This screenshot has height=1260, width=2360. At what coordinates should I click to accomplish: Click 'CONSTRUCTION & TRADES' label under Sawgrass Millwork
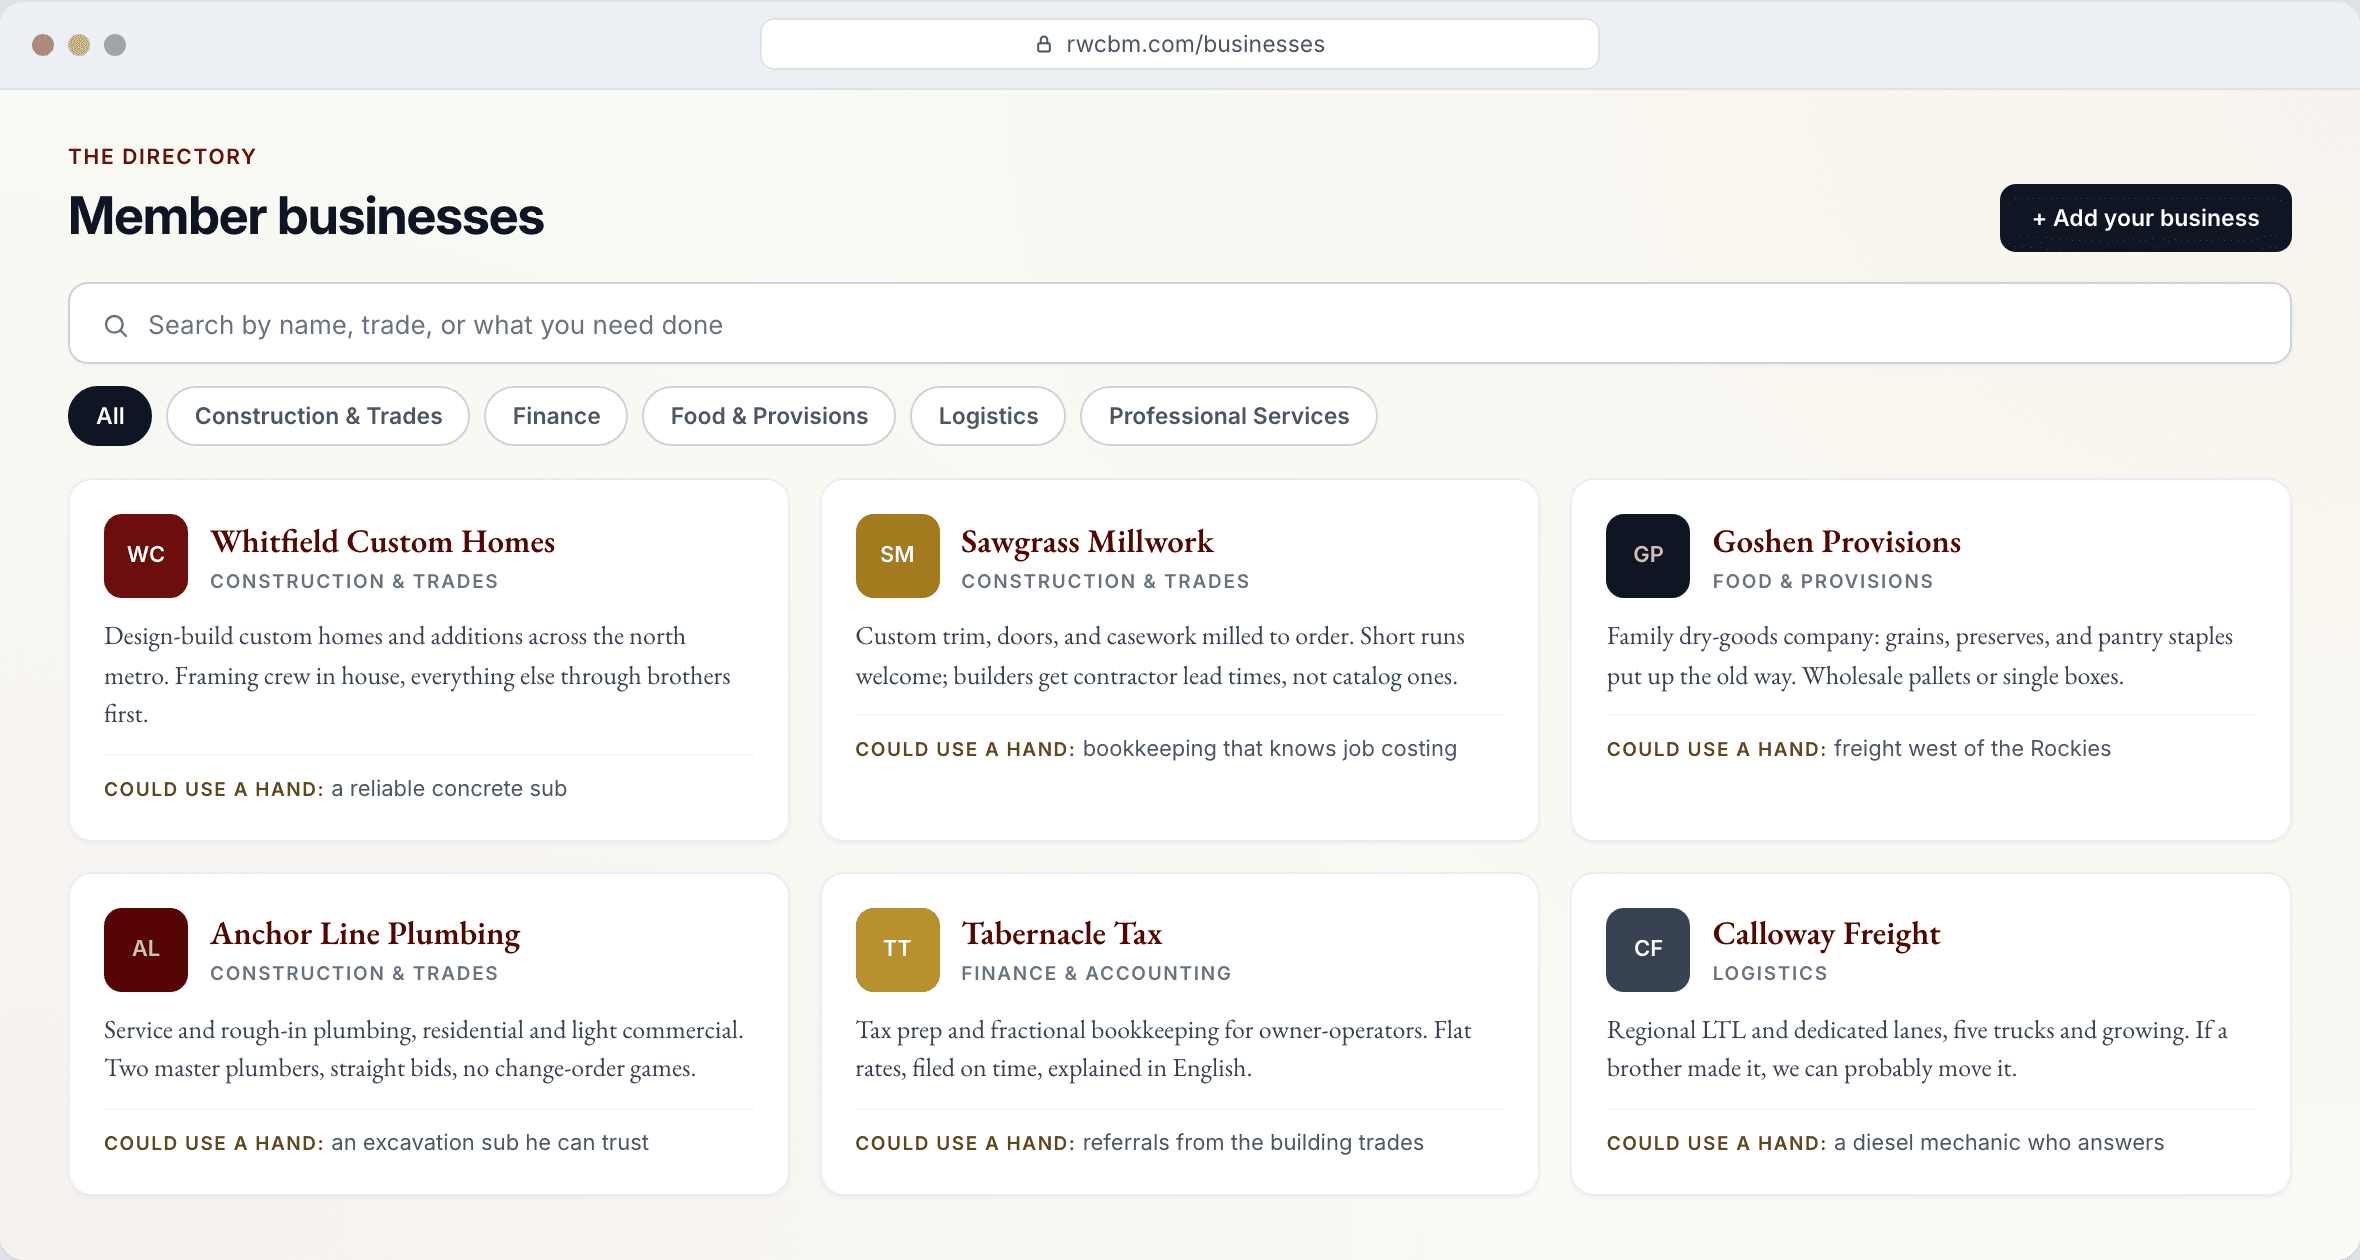1105,582
